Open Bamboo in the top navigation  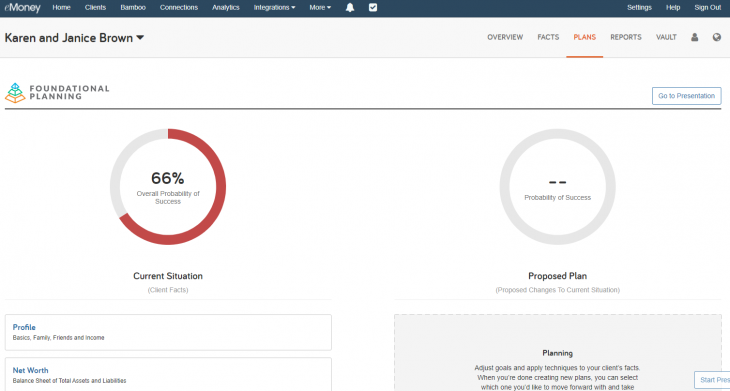133,7
